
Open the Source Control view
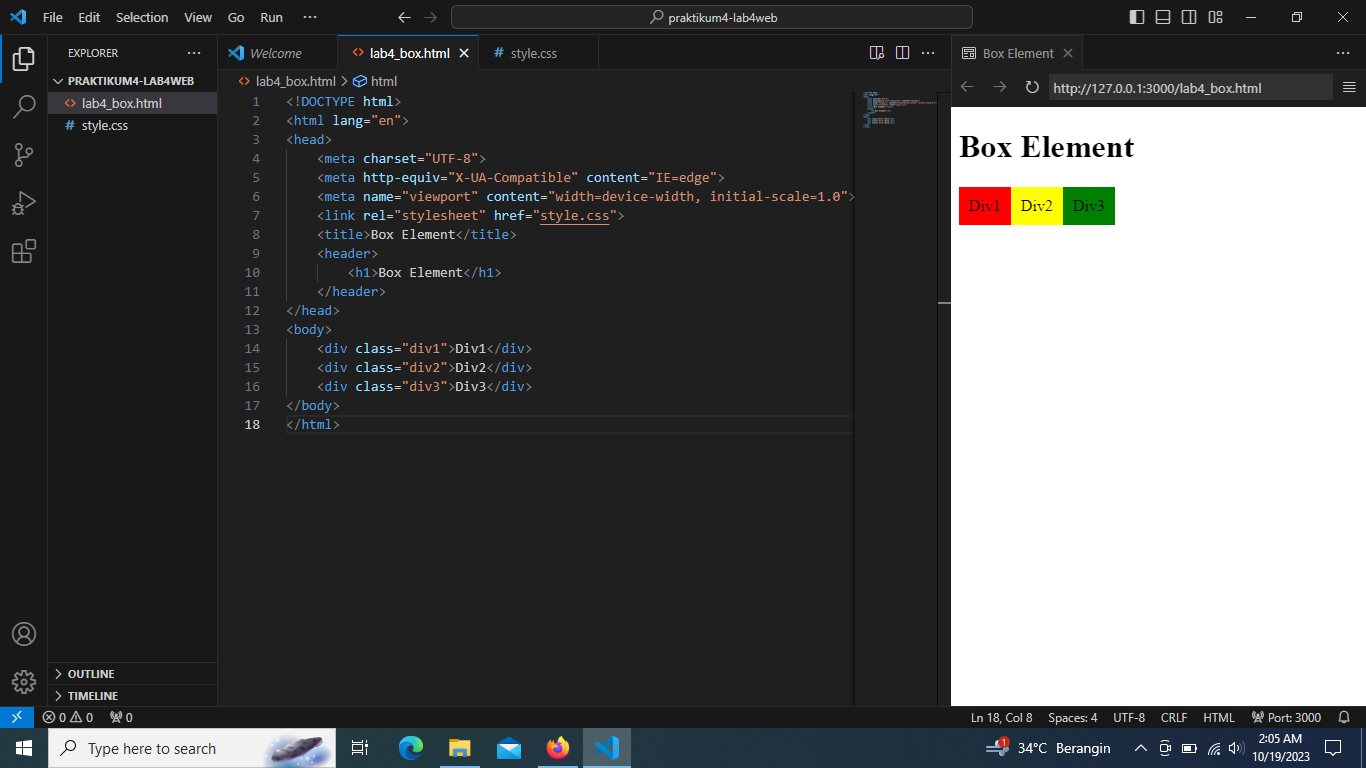click(x=24, y=155)
